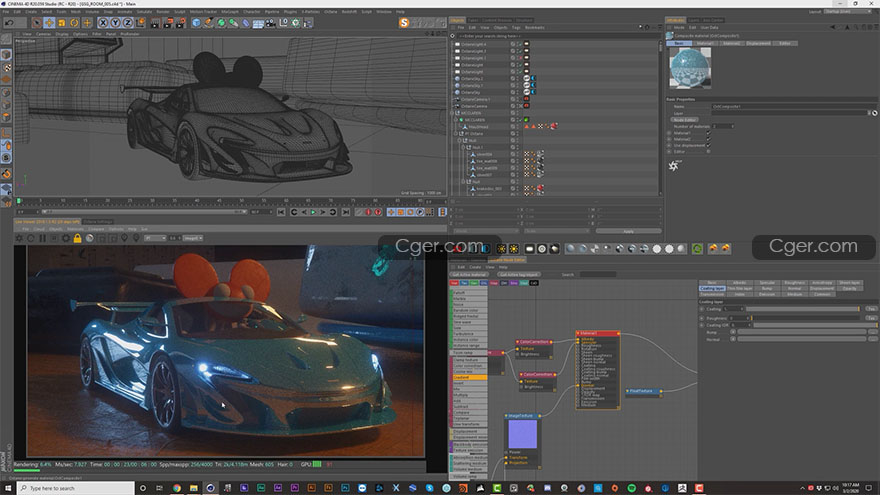Select the Rotate tool
This screenshot has width=880, height=495.
click(74, 23)
